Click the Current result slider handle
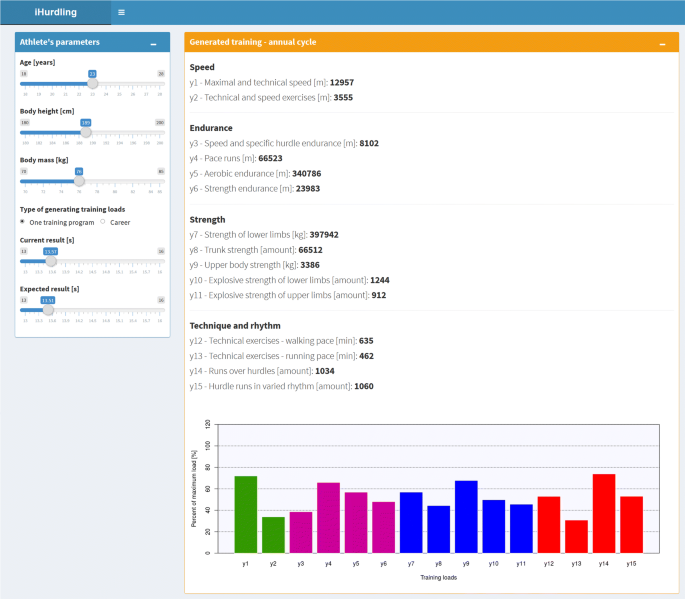685x599 pixels. click(51, 261)
